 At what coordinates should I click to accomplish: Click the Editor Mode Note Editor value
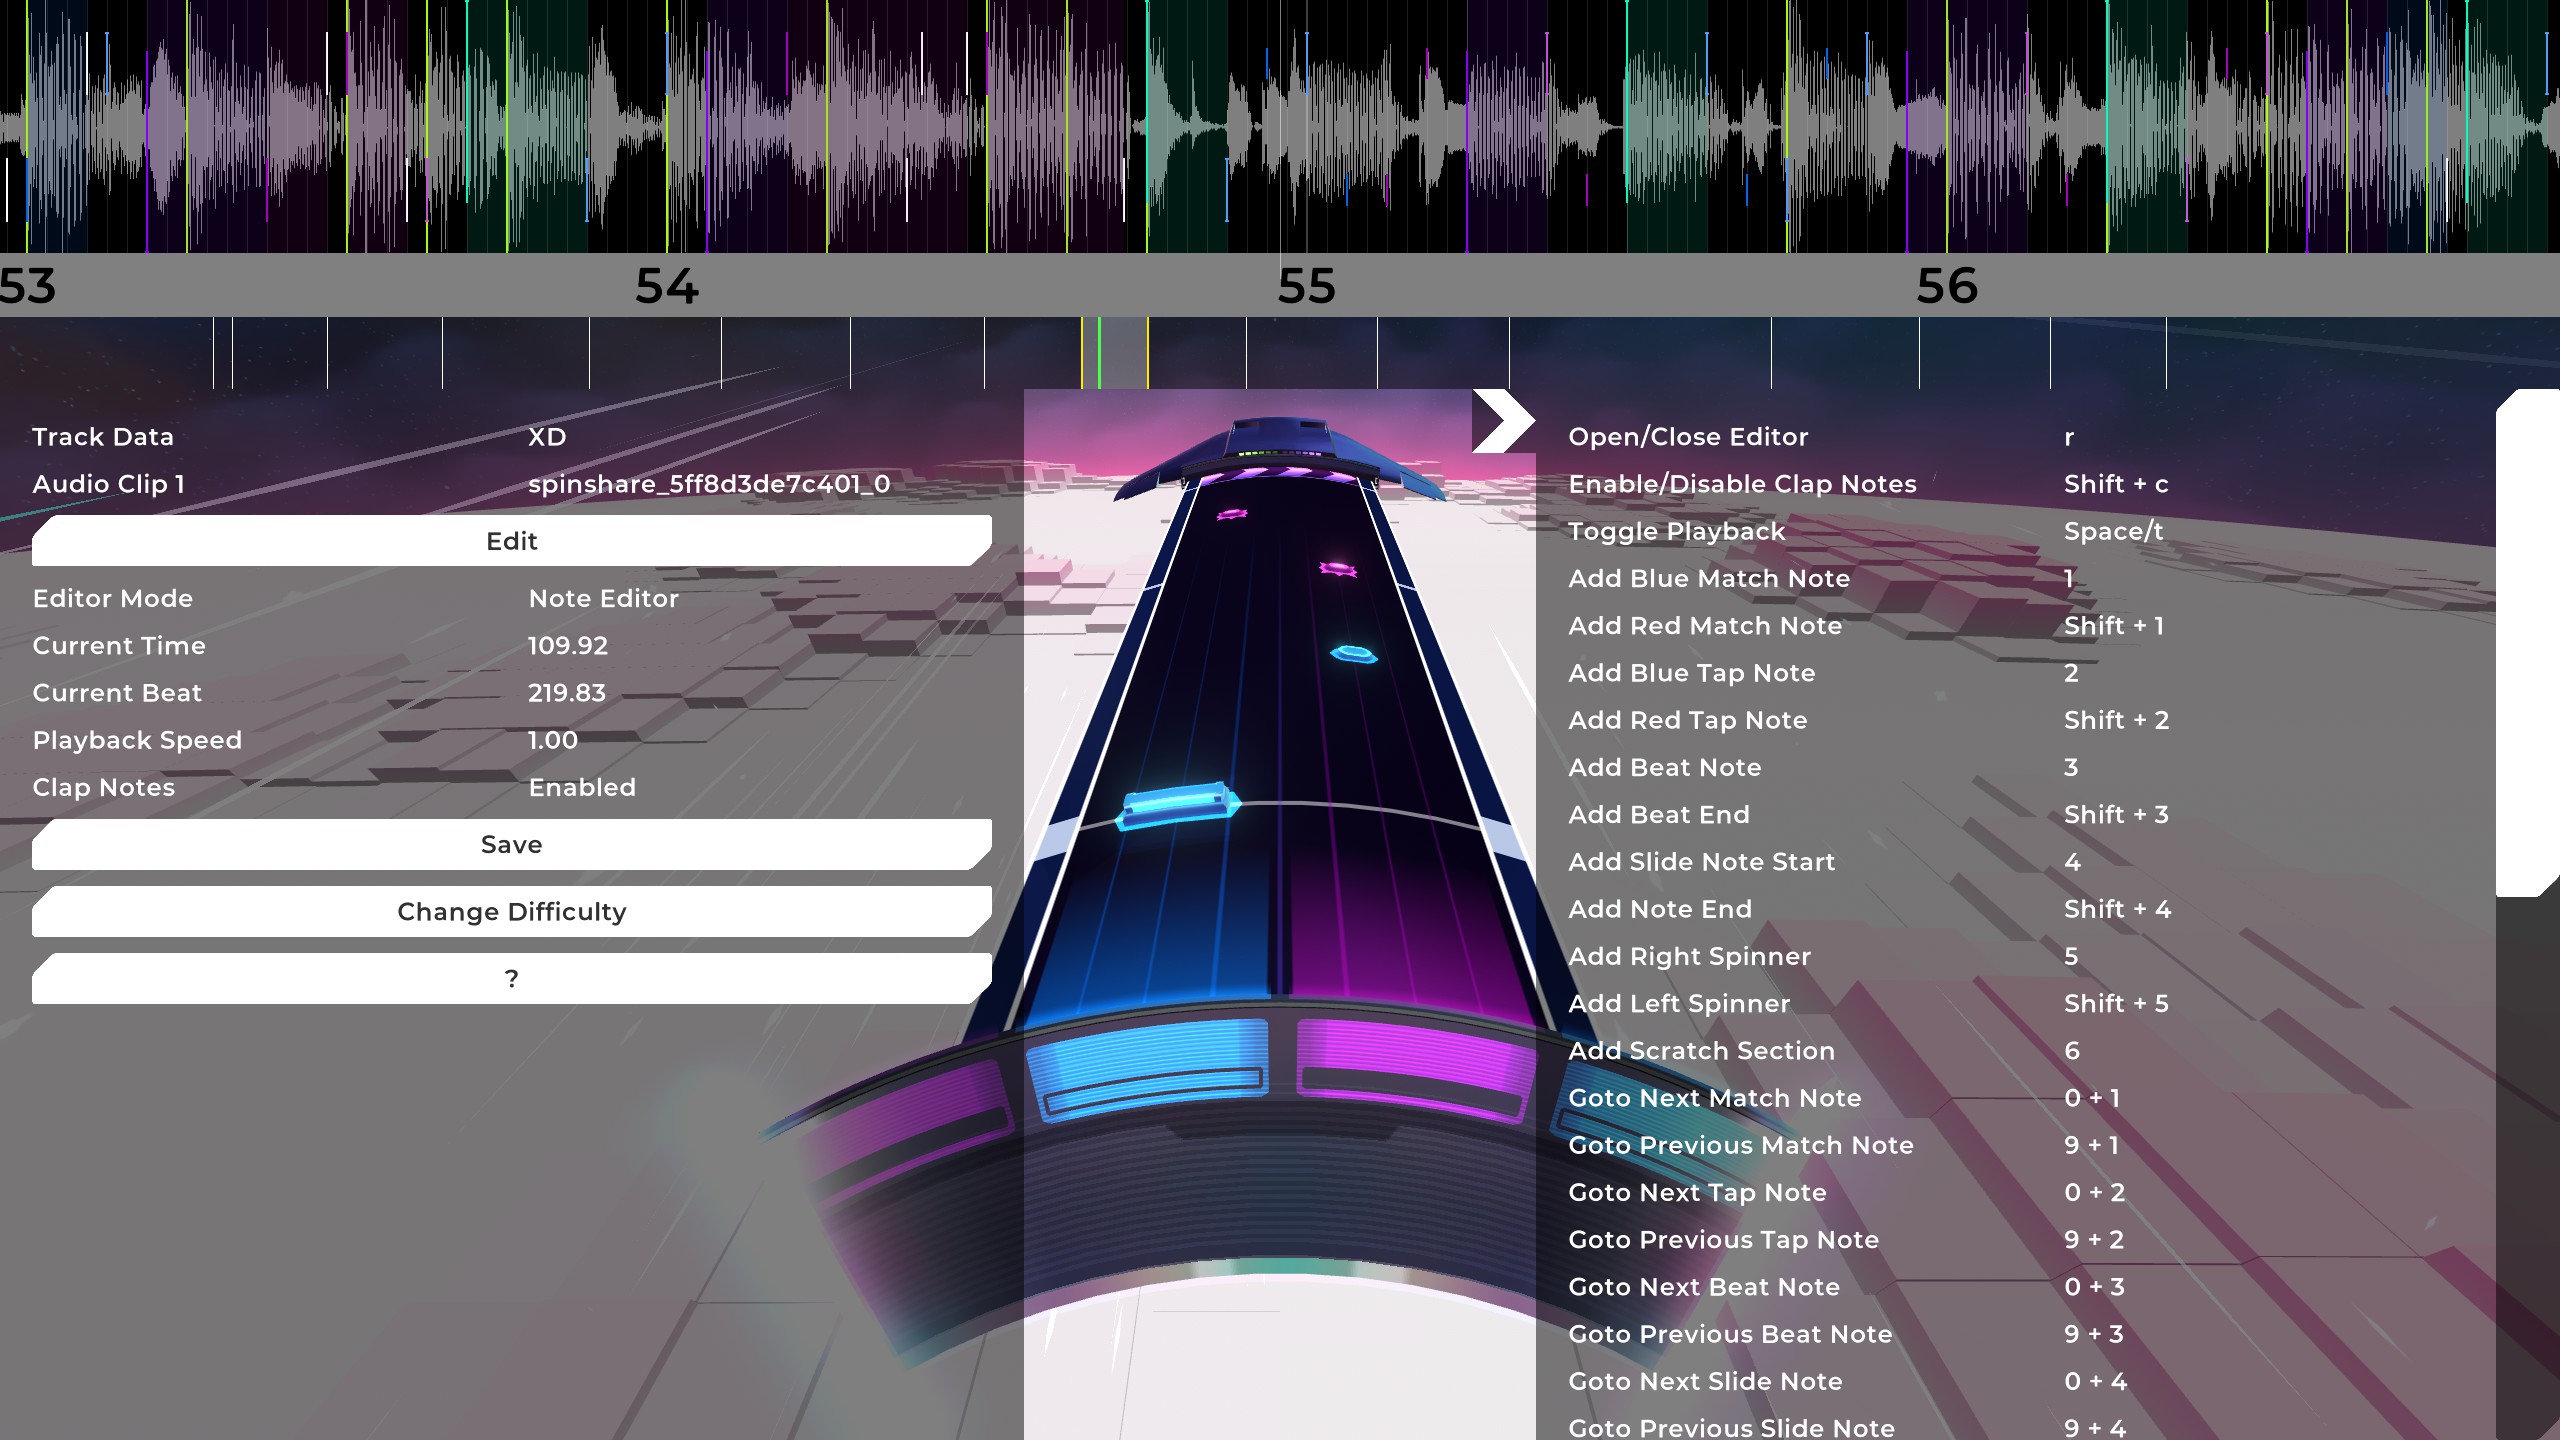coord(603,599)
